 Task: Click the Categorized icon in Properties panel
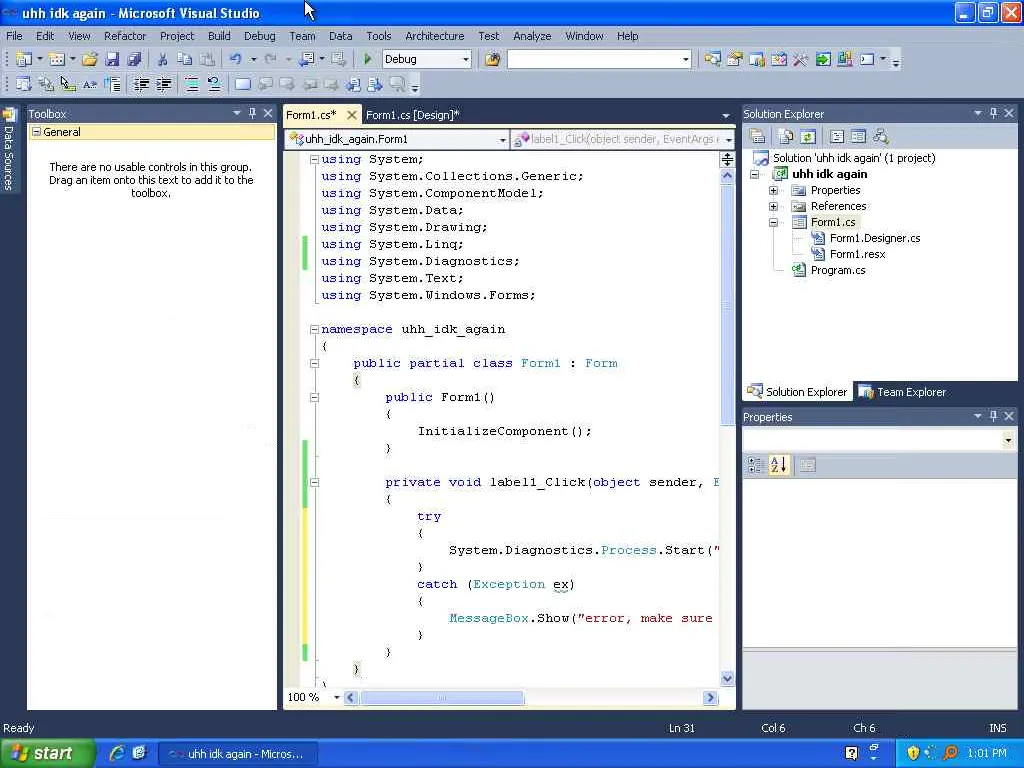click(x=756, y=465)
